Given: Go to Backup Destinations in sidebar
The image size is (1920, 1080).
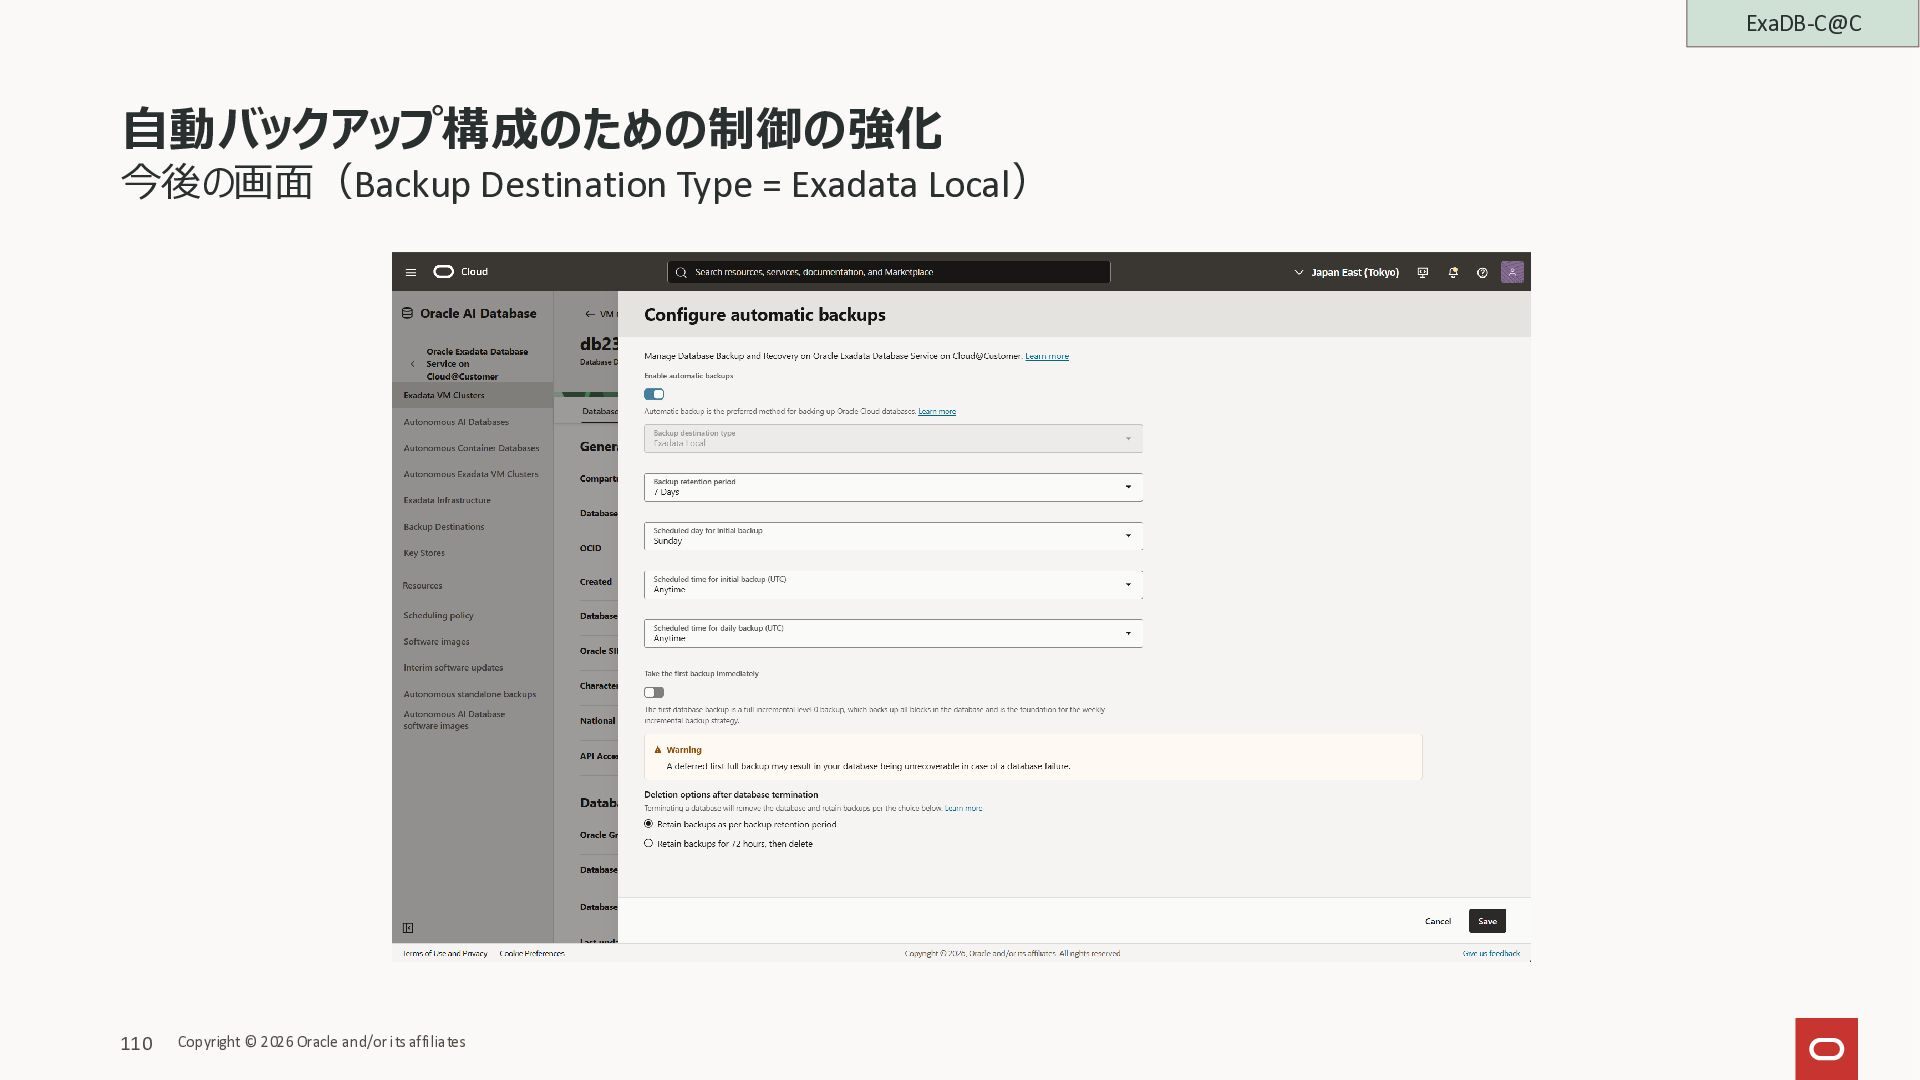Looking at the screenshot, I should pos(444,527).
